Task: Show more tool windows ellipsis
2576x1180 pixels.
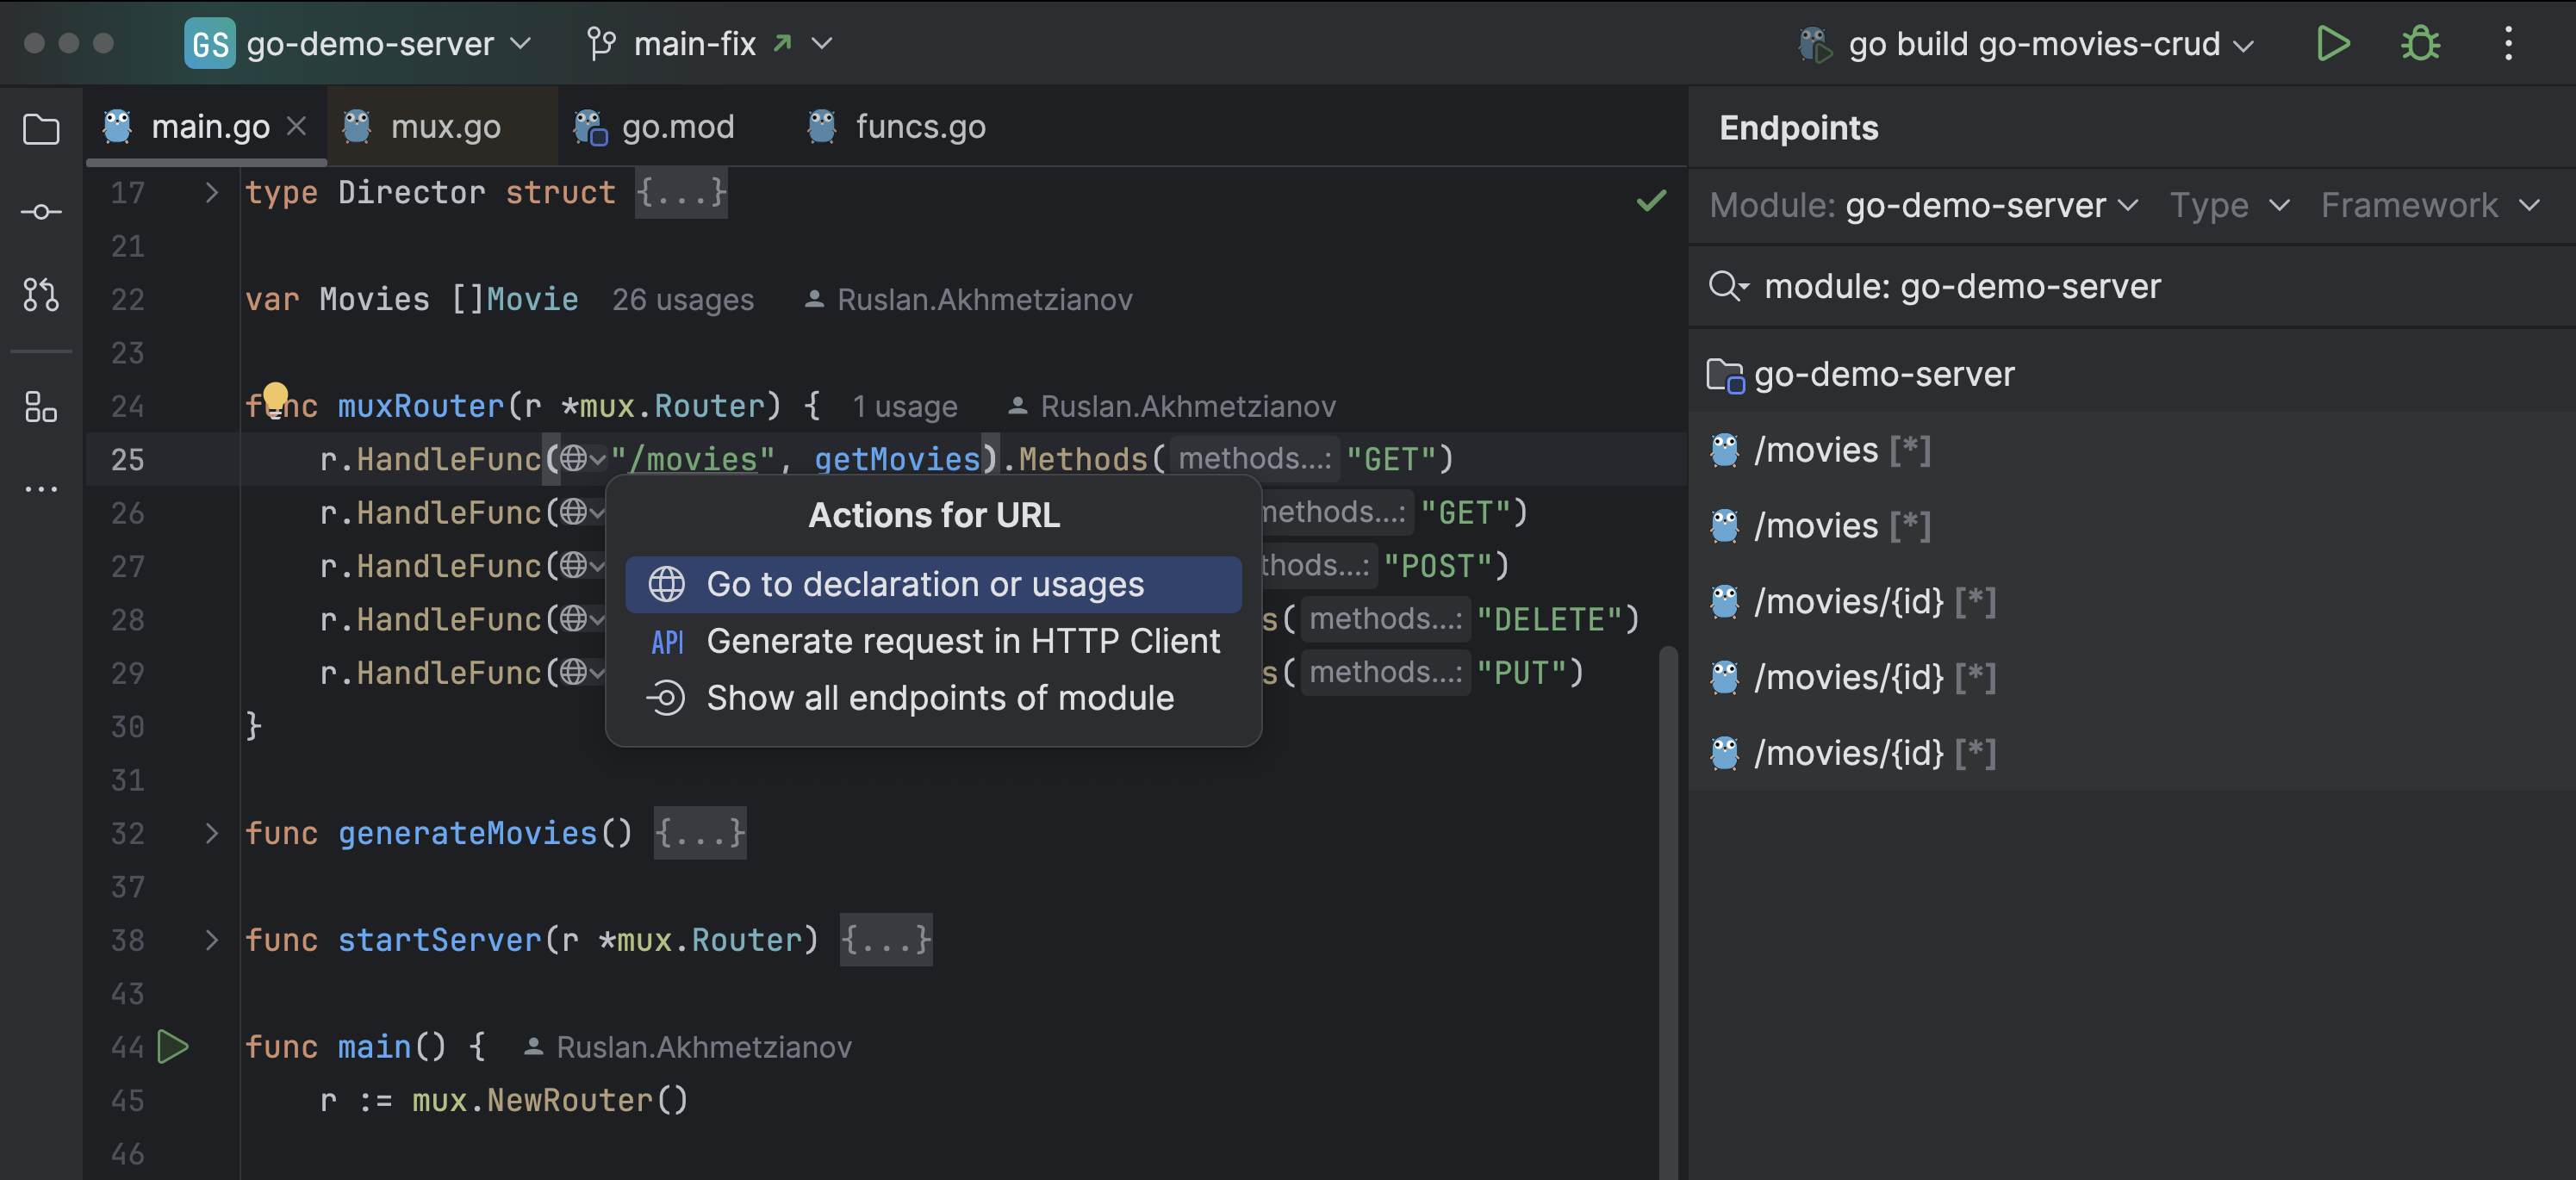Action: pos(41,489)
